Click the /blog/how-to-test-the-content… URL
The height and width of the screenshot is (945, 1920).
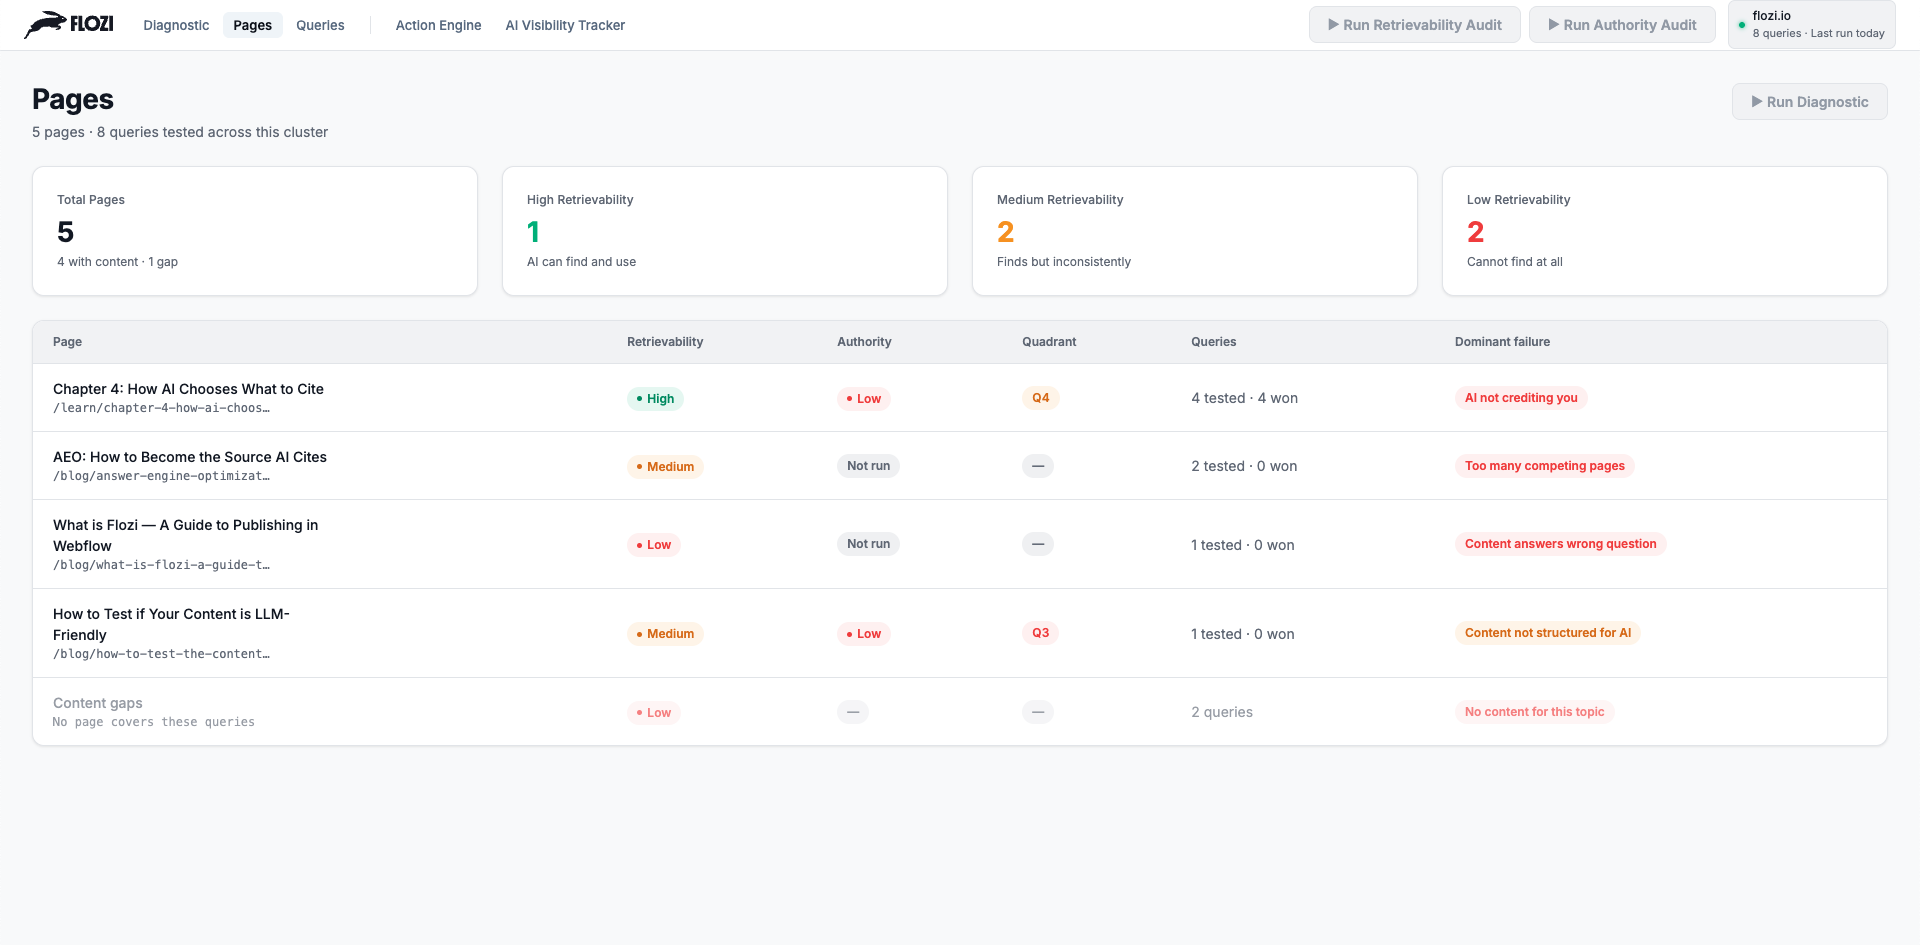tap(161, 654)
